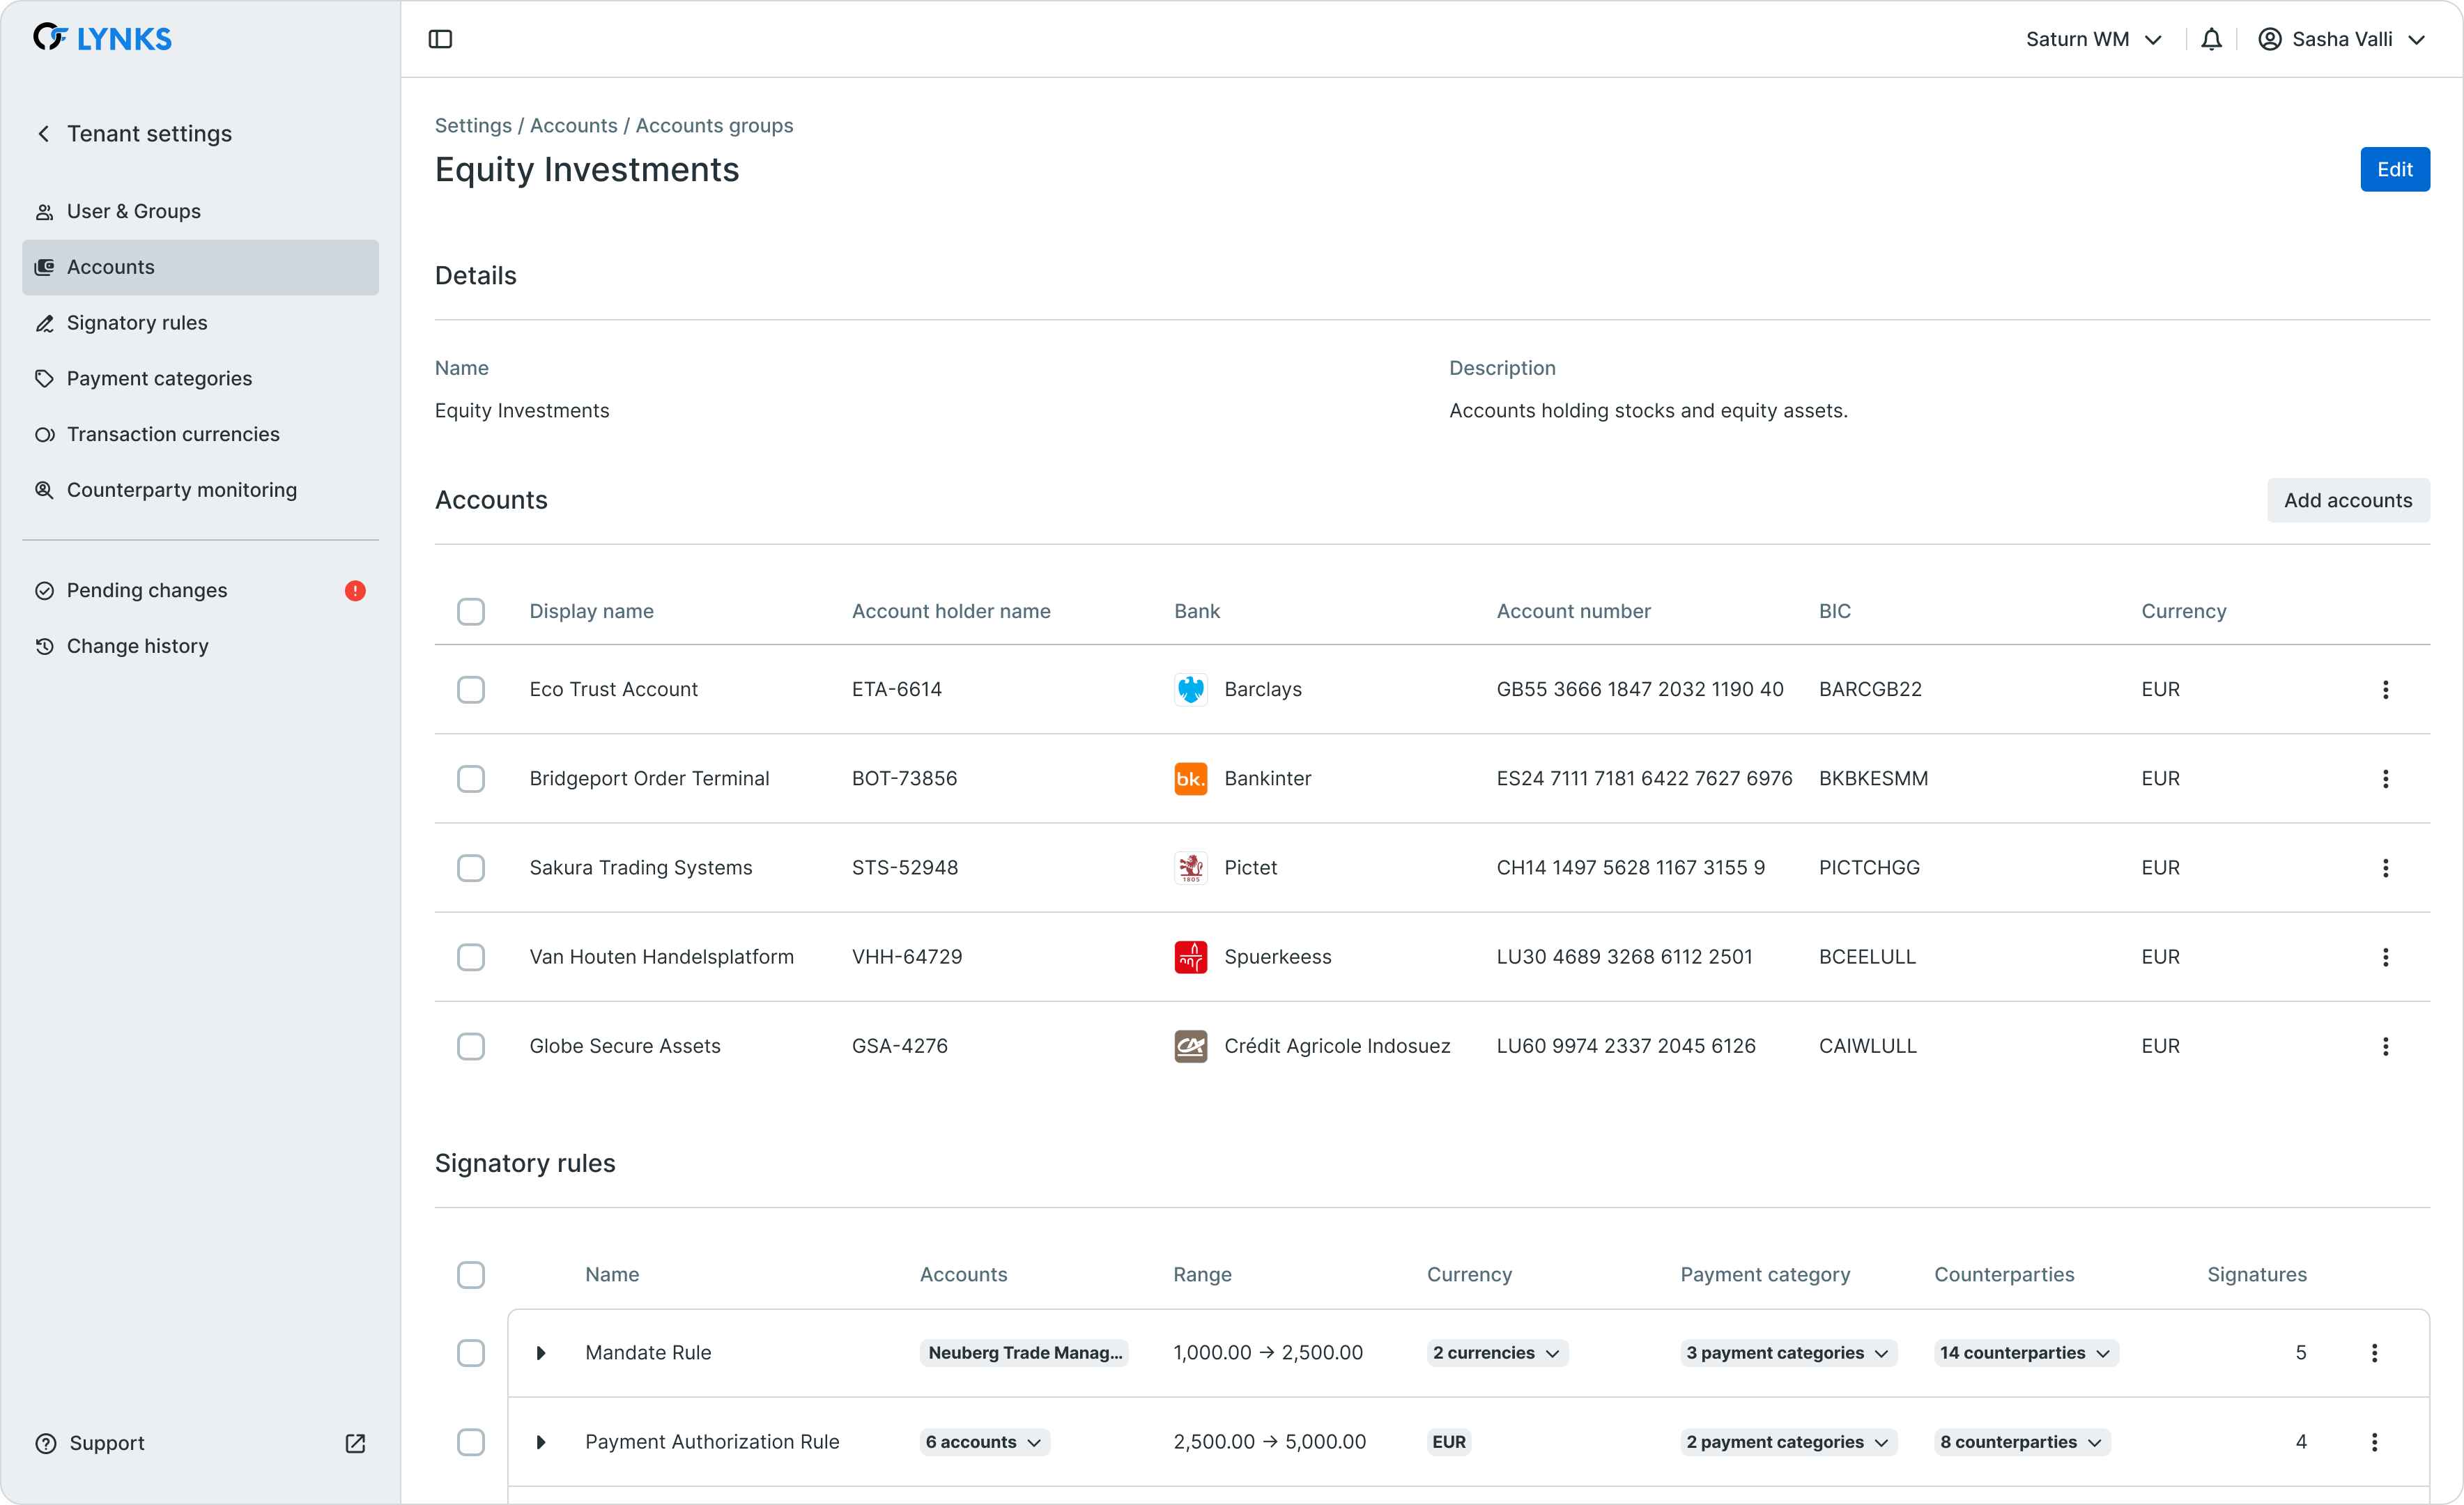
Task: Open the 6 accounts dropdown chip
Action: (x=983, y=1442)
